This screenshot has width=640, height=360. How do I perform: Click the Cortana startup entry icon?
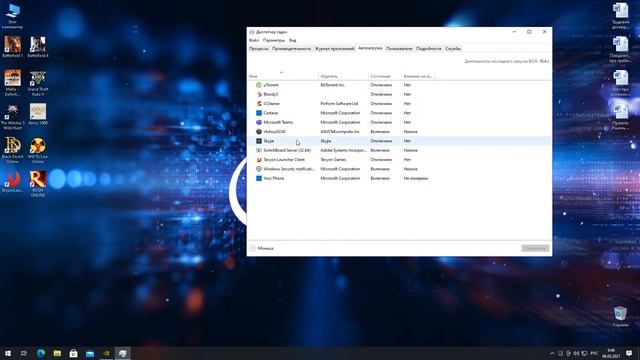pyautogui.click(x=259, y=113)
